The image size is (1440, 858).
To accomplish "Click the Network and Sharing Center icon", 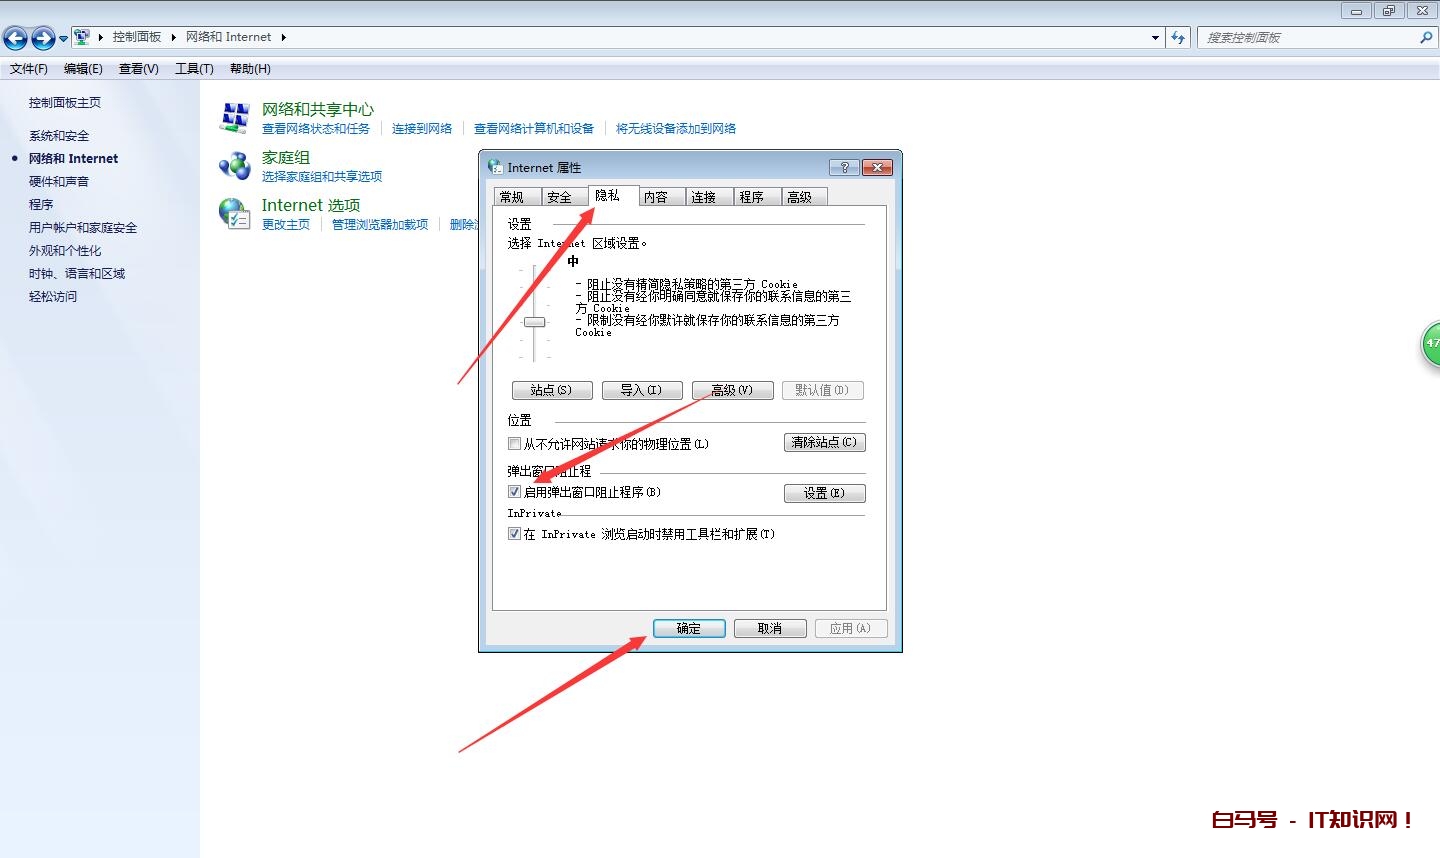I will coord(235,117).
